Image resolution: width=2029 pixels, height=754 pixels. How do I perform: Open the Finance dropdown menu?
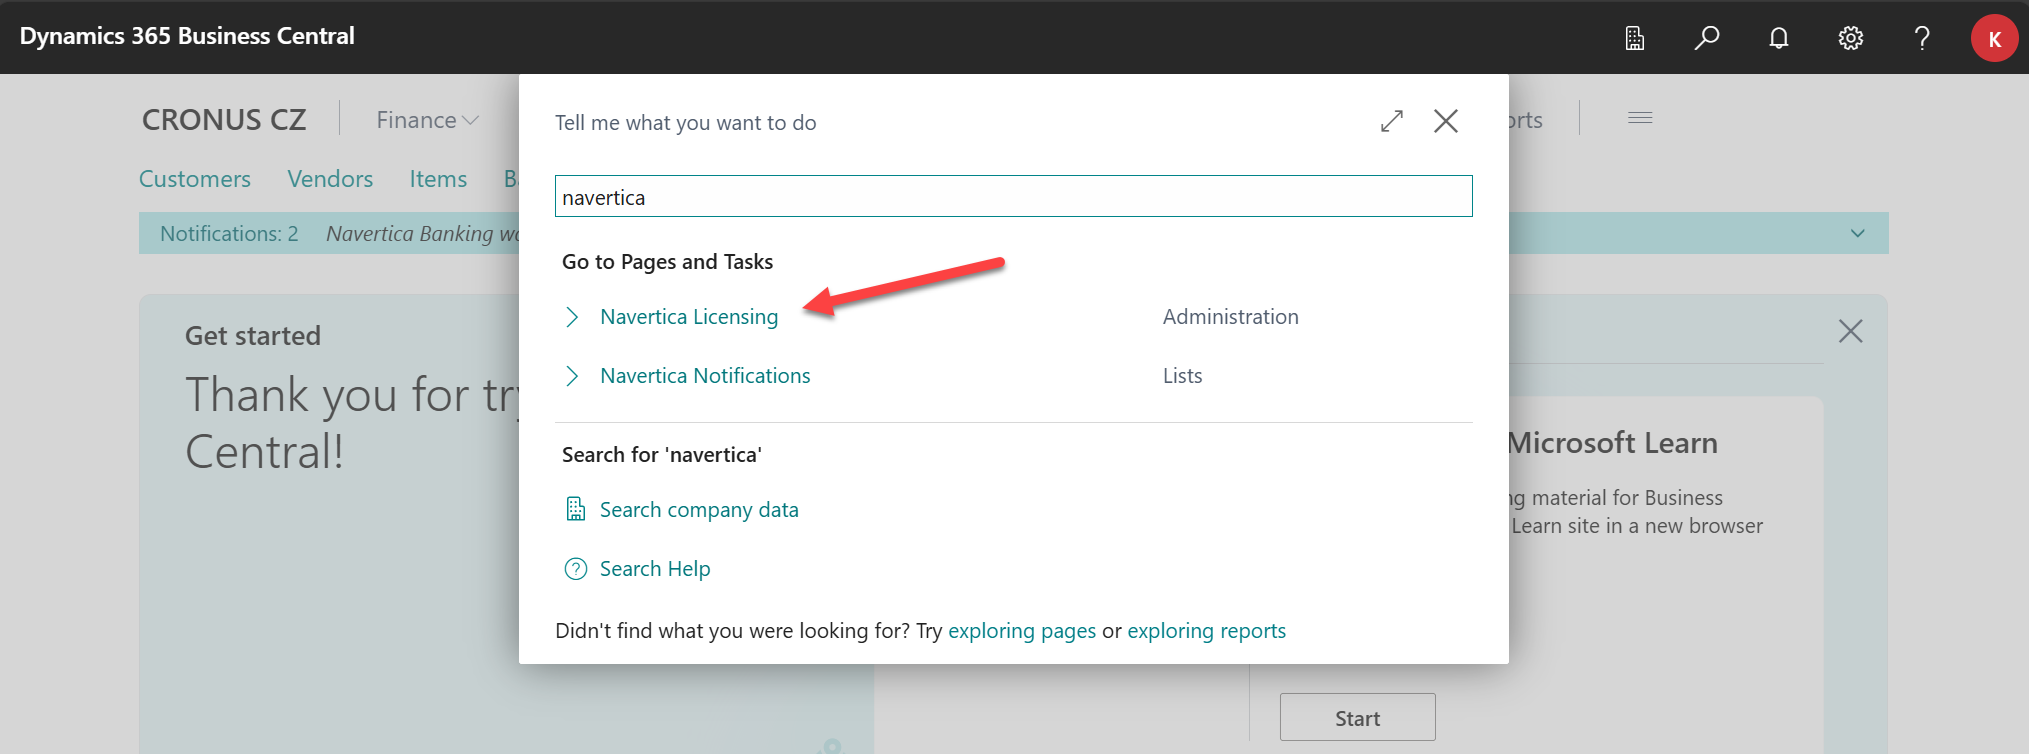[x=427, y=120]
